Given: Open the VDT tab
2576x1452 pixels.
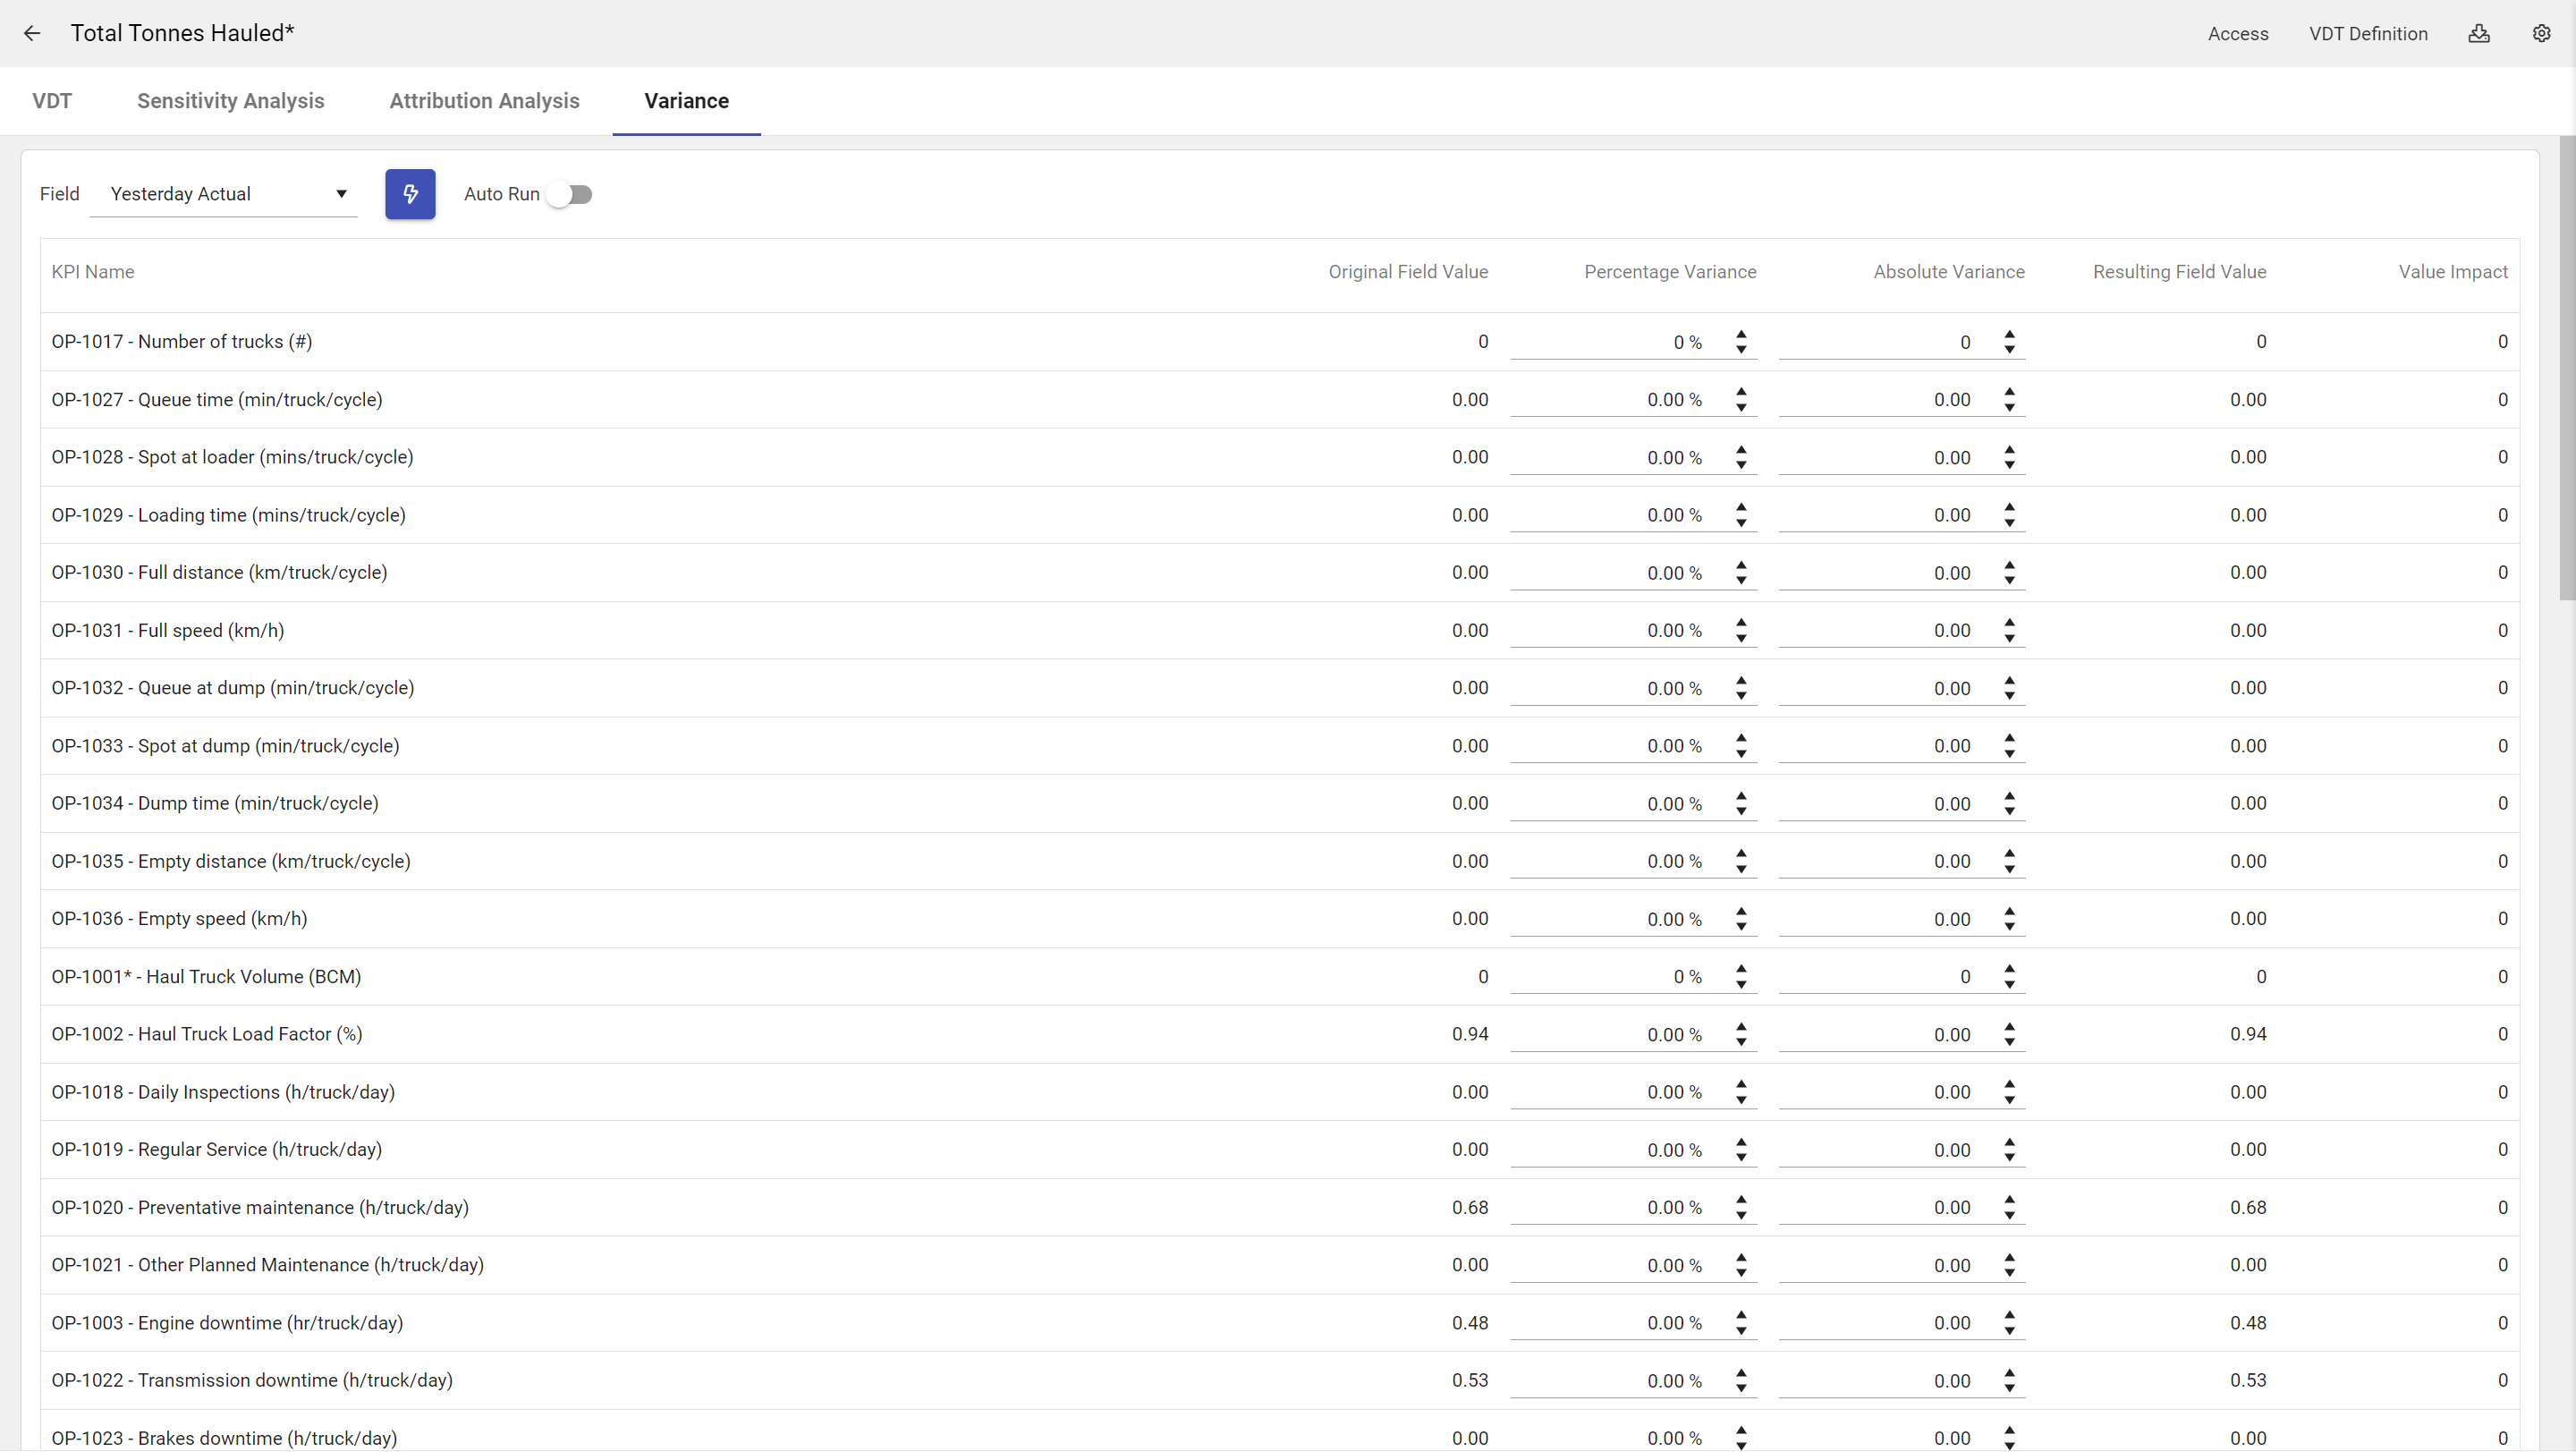Looking at the screenshot, I should (x=52, y=101).
